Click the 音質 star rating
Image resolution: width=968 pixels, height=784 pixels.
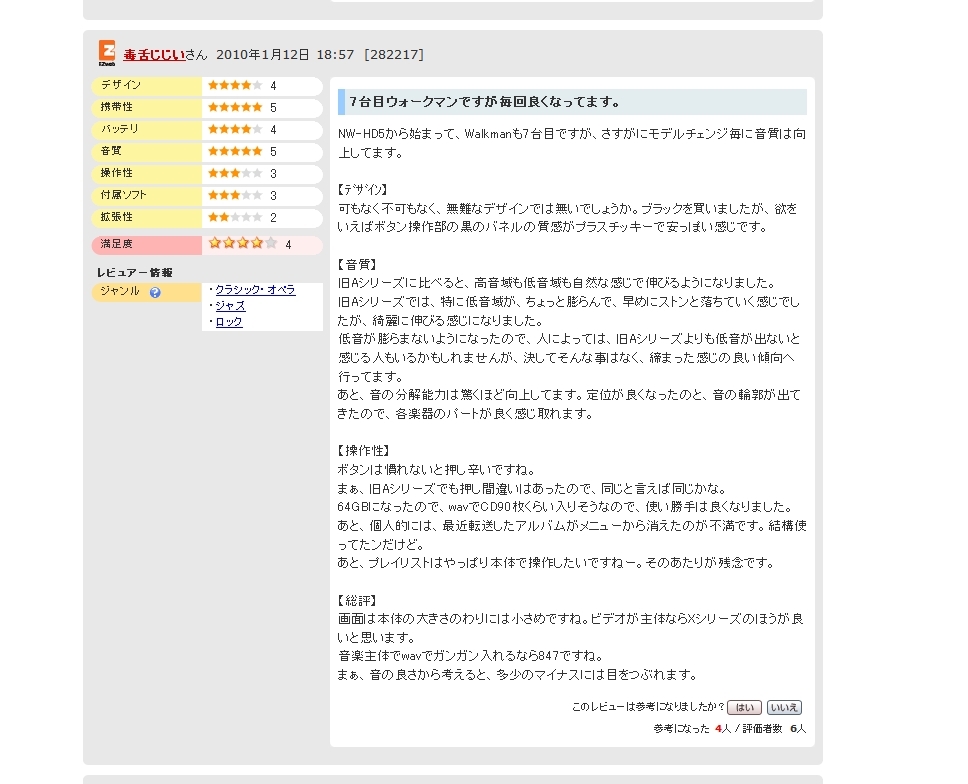235,151
